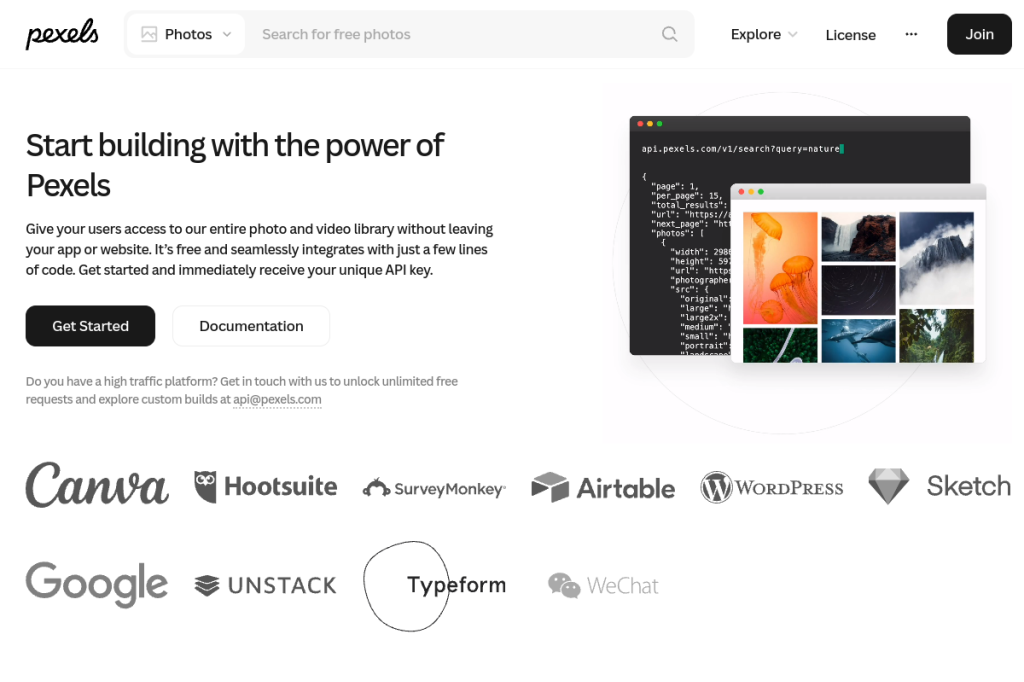Click the Airtable logo
The image size is (1024, 682).
pyautogui.click(x=603, y=487)
